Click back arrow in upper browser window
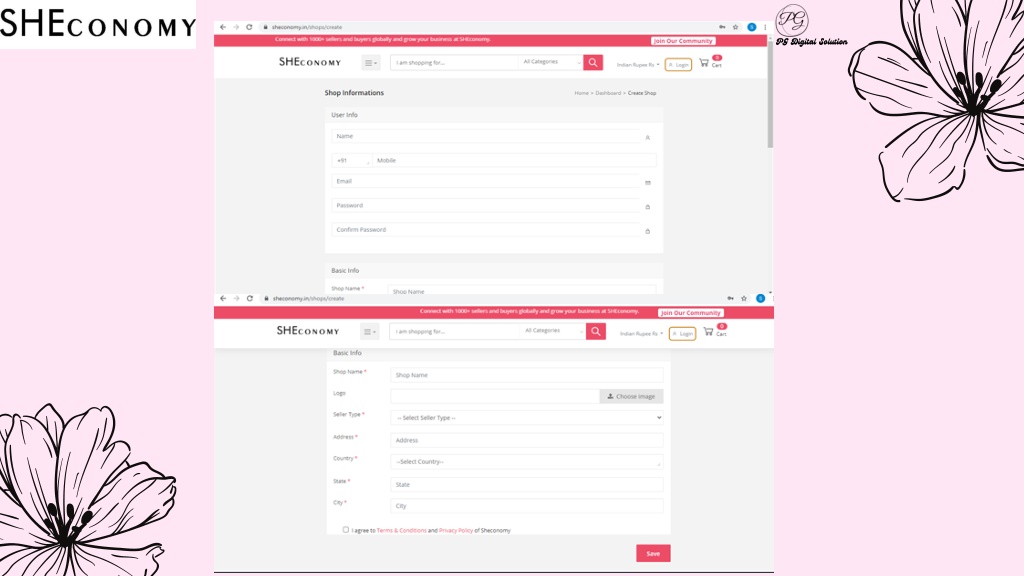This screenshot has width=1024, height=576. 223,27
